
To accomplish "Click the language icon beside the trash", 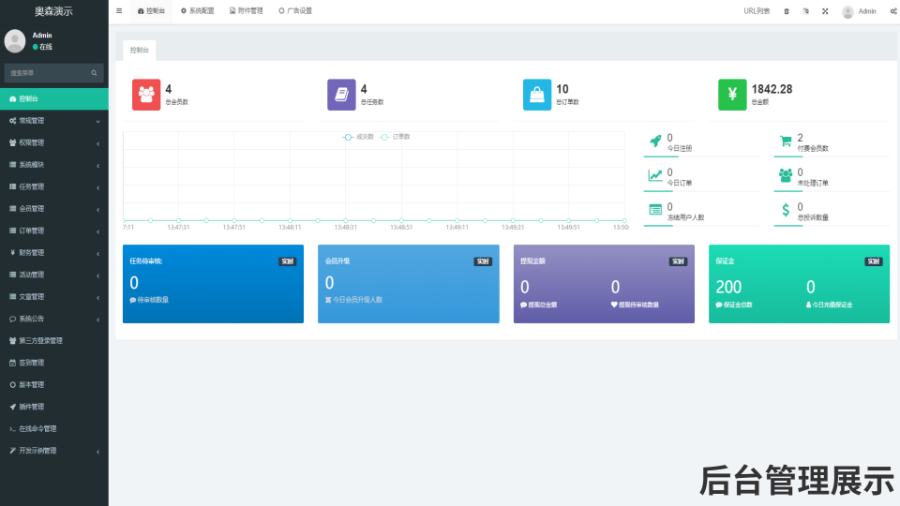I will click(806, 11).
